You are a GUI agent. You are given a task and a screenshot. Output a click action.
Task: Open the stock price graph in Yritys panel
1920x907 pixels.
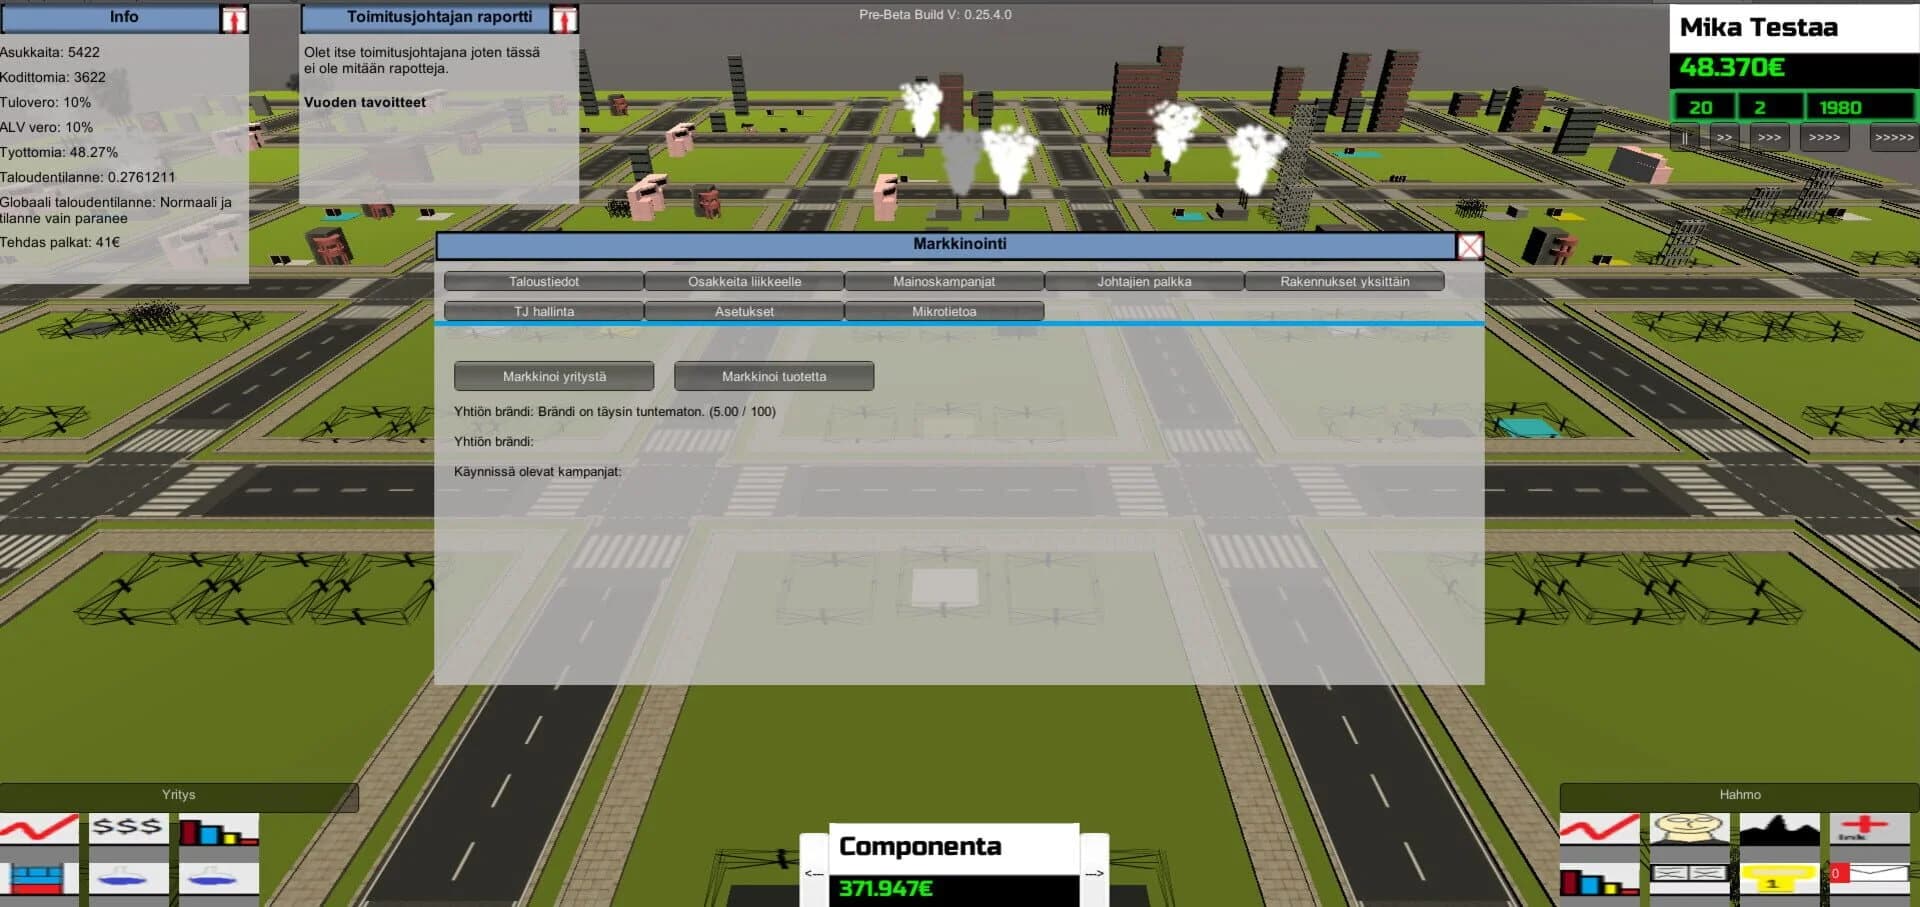[x=40, y=828]
